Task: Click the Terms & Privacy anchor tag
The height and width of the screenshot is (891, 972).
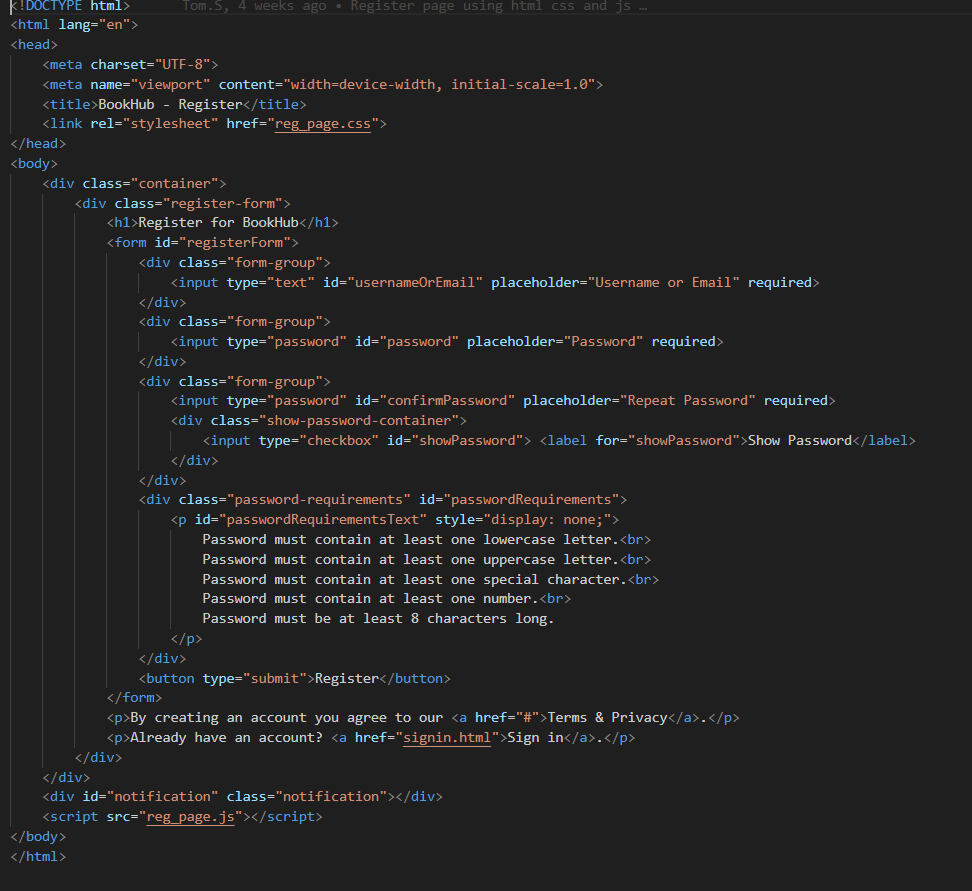Action: pos(602,717)
